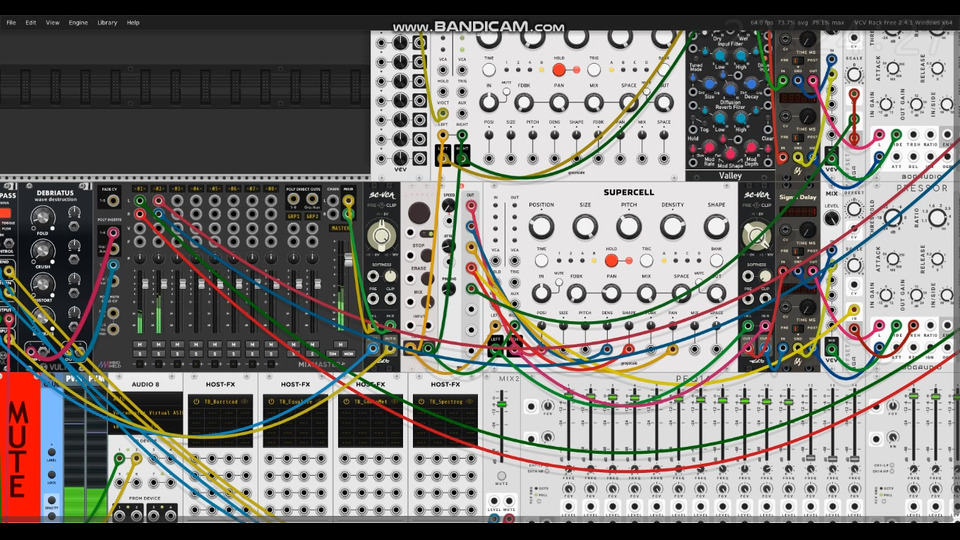This screenshot has width=960, height=540.
Task: Toggle the red HOLD button on upper Supercell
Action: tap(558, 70)
